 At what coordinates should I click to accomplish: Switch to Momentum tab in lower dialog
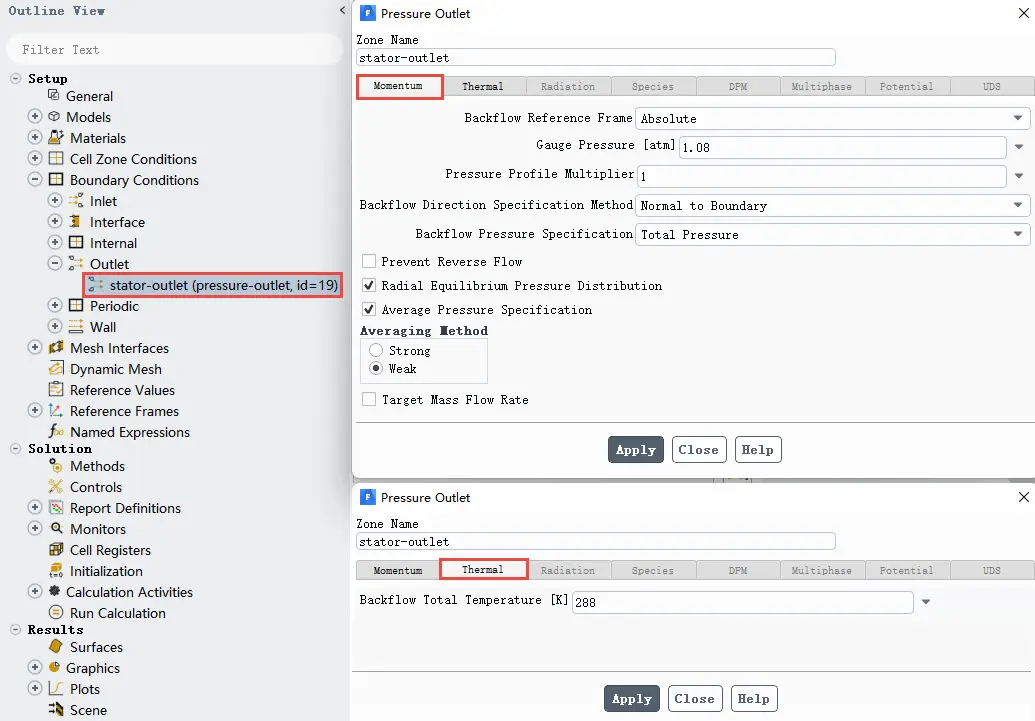pyautogui.click(x=397, y=570)
